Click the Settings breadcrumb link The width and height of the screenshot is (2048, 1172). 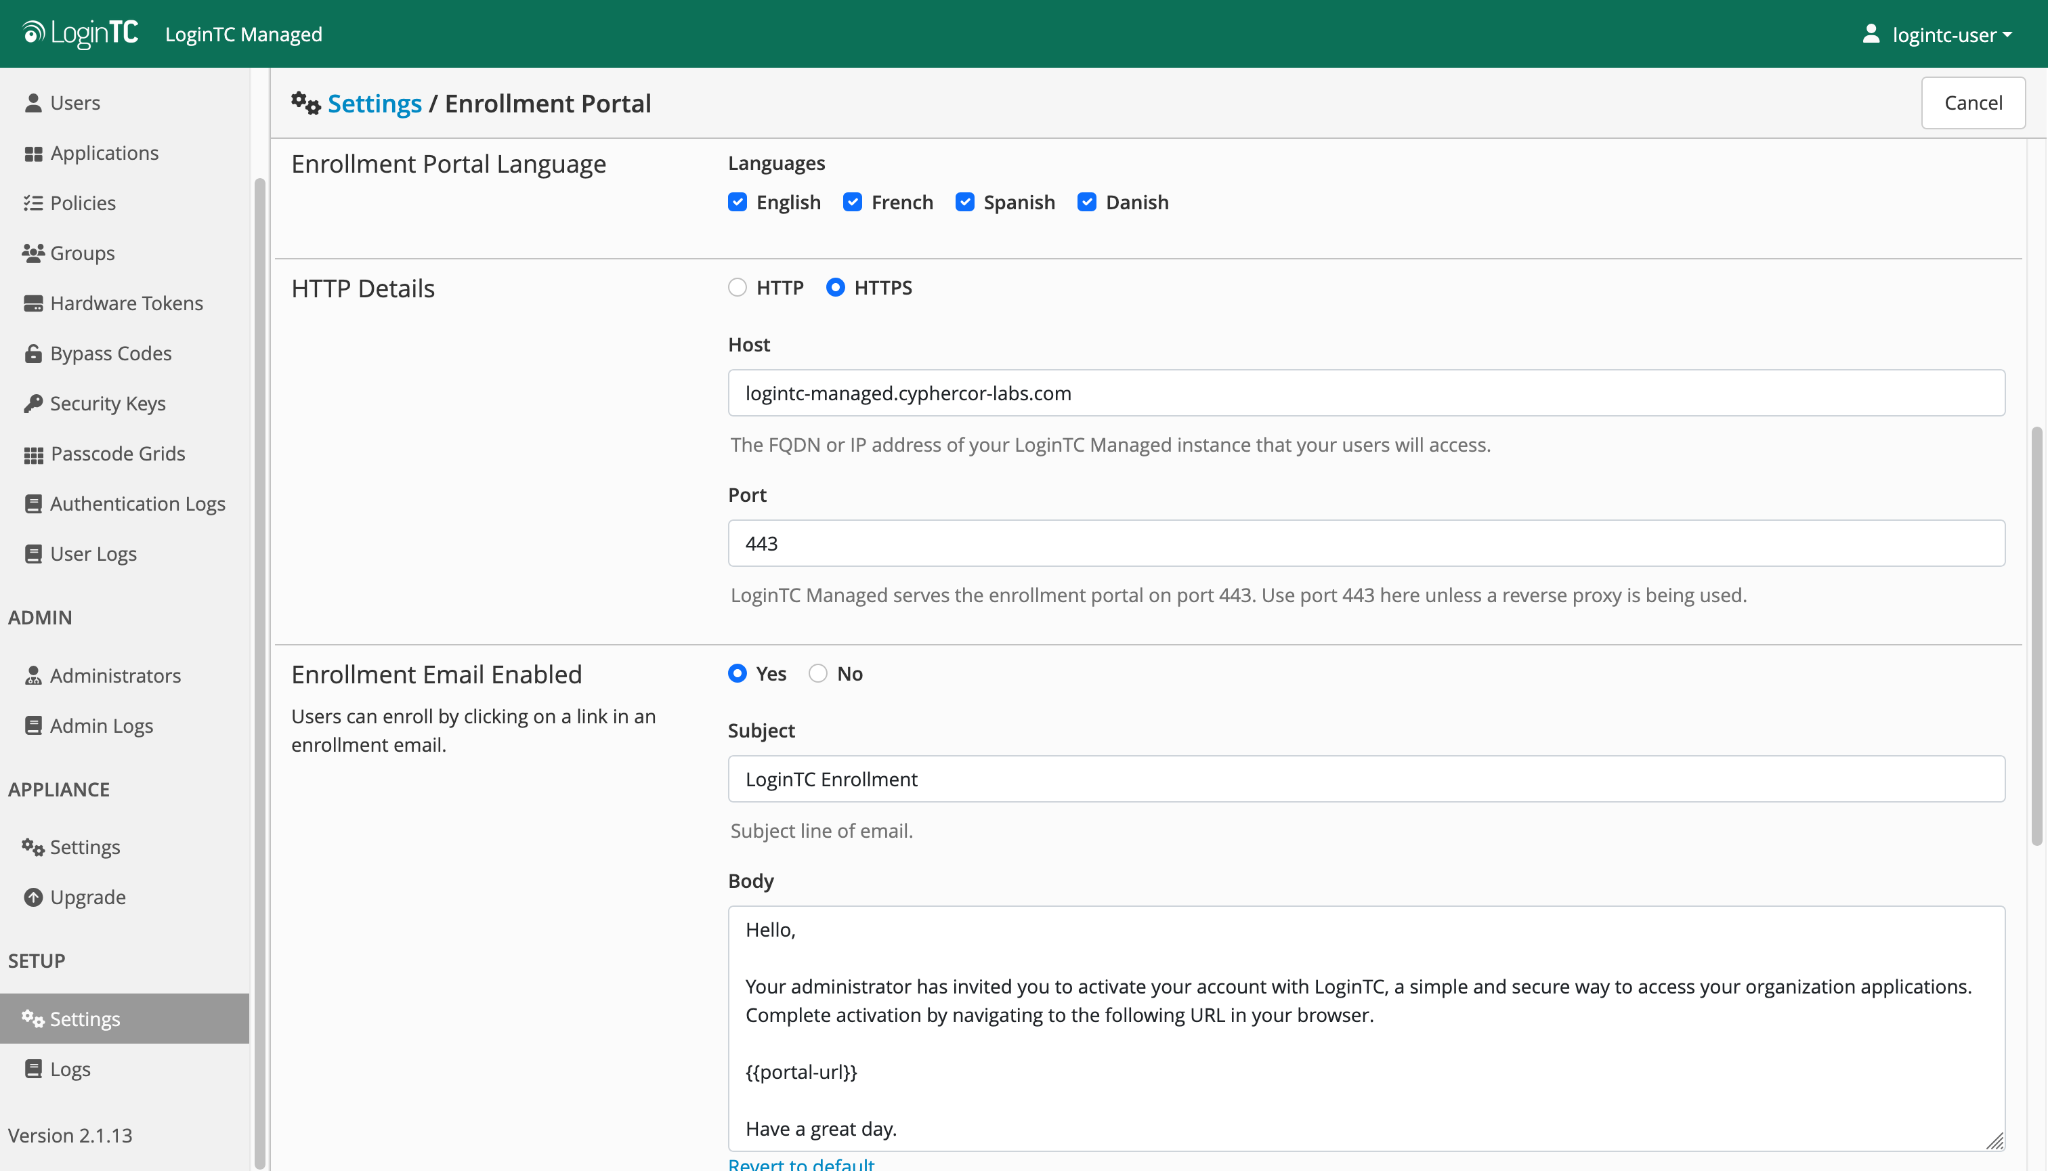pos(374,103)
